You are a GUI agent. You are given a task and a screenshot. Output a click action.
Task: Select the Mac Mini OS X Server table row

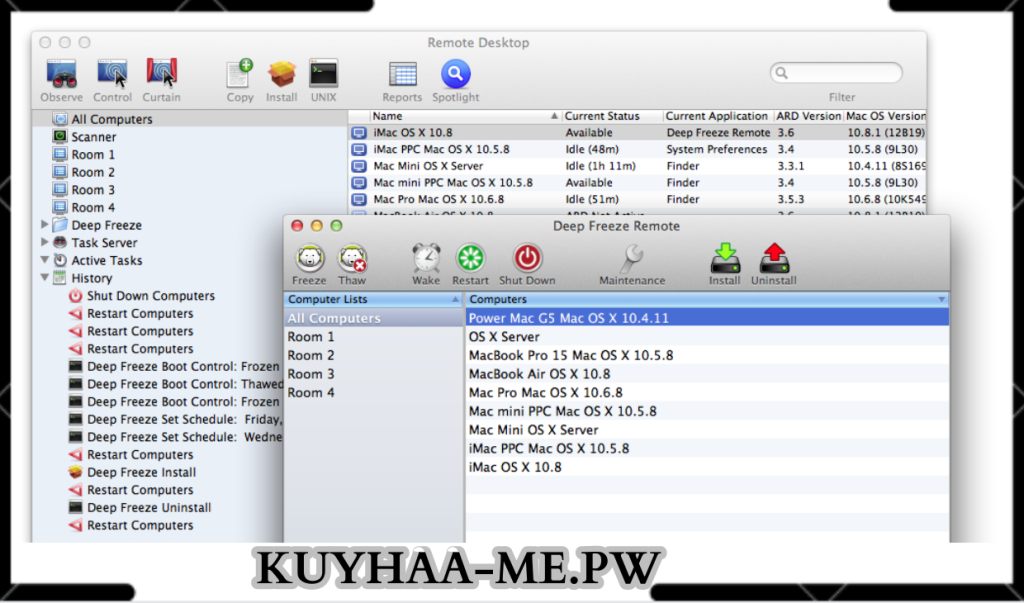point(637,166)
